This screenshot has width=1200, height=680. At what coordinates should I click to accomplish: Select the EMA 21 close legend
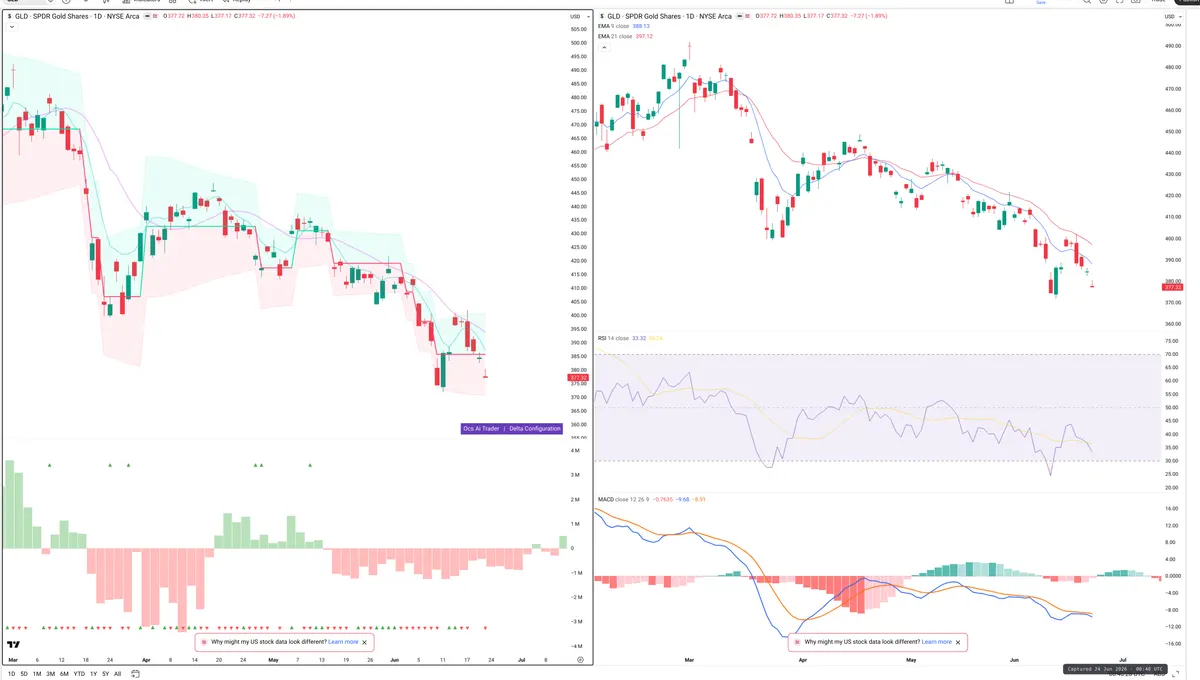coord(615,36)
